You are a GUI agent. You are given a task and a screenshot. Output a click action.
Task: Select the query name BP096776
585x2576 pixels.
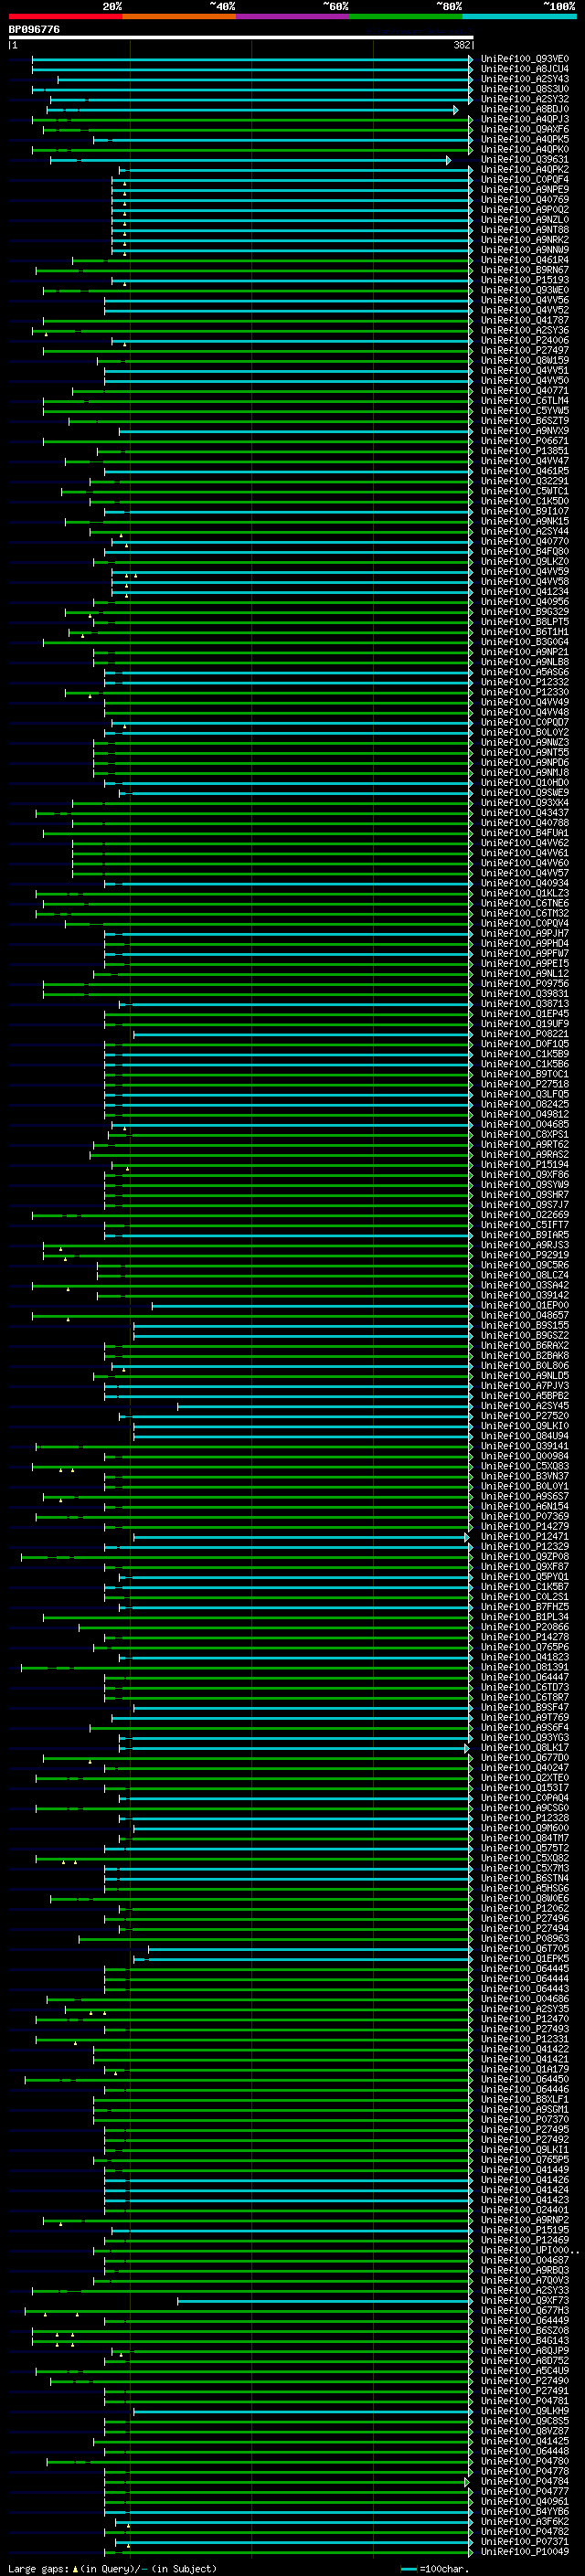34,30
